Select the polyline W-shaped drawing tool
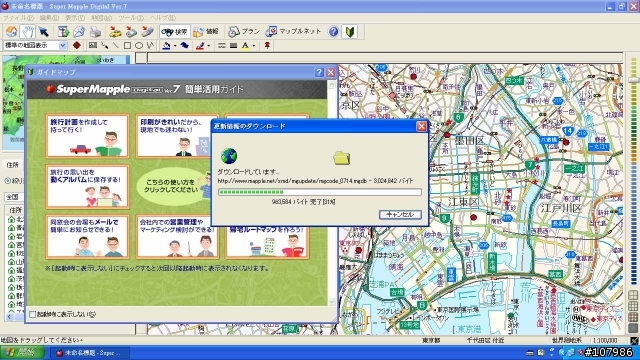The image size is (640, 360). [150, 45]
